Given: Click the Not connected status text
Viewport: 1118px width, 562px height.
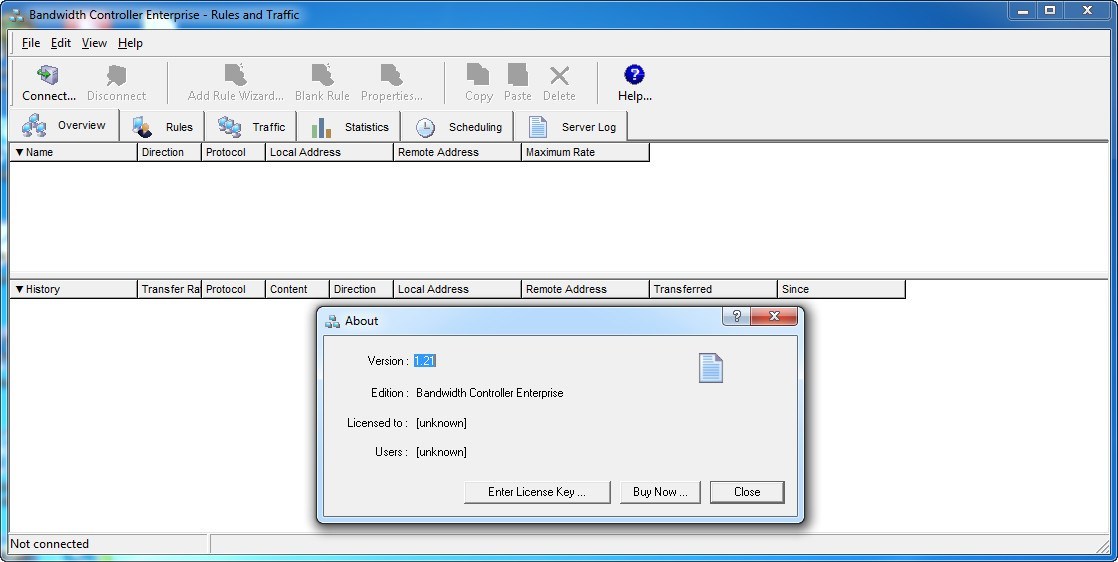Looking at the screenshot, I should [x=50, y=544].
